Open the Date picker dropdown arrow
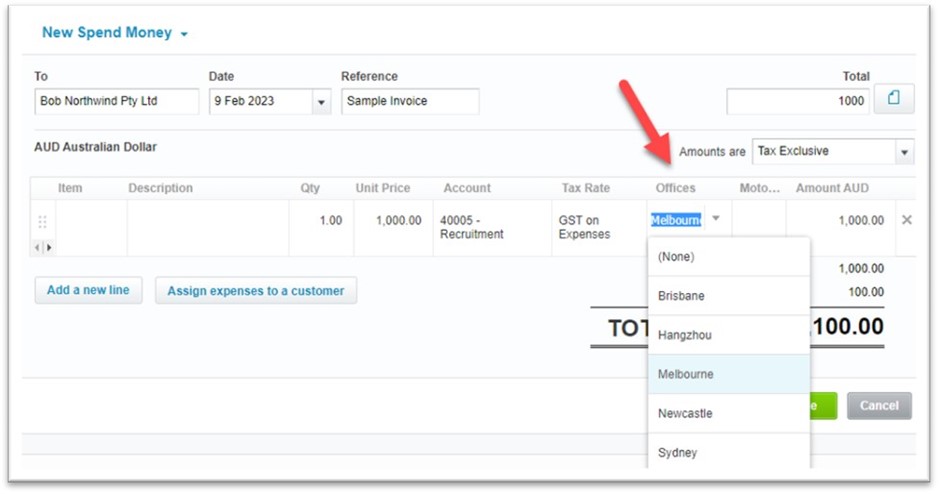 (321, 101)
